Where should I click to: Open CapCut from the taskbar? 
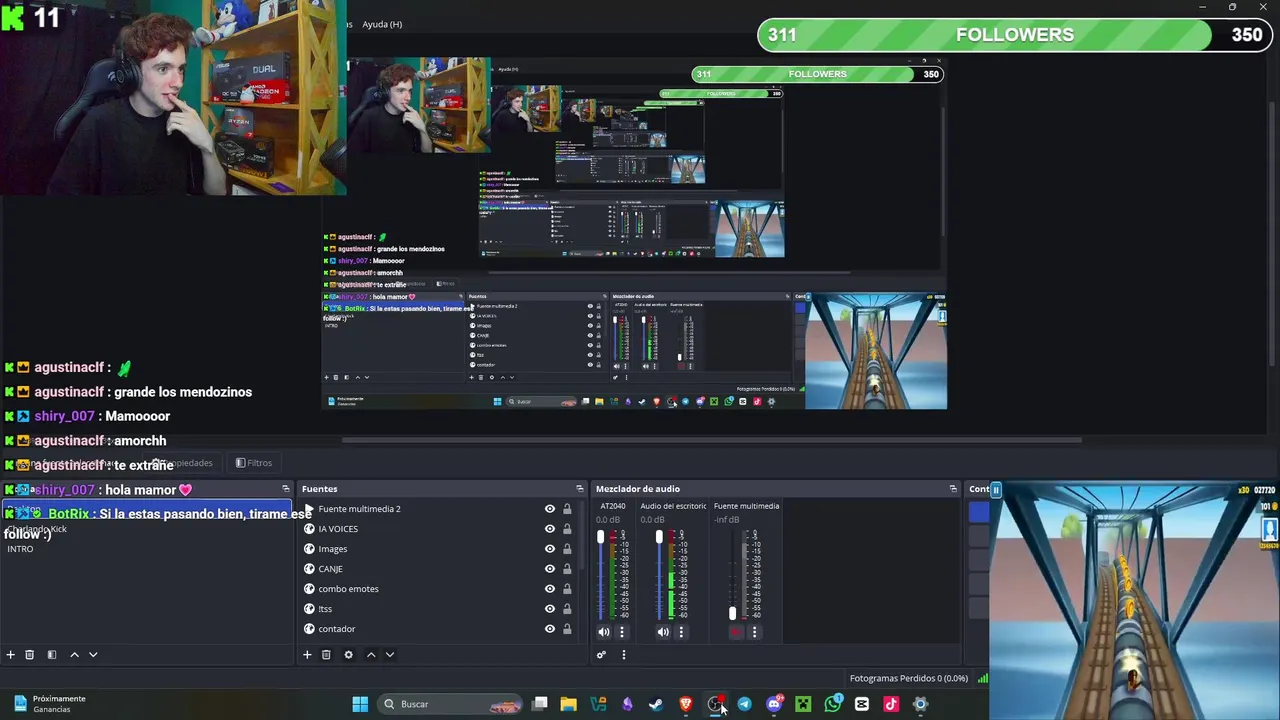(x=862, y=704)
